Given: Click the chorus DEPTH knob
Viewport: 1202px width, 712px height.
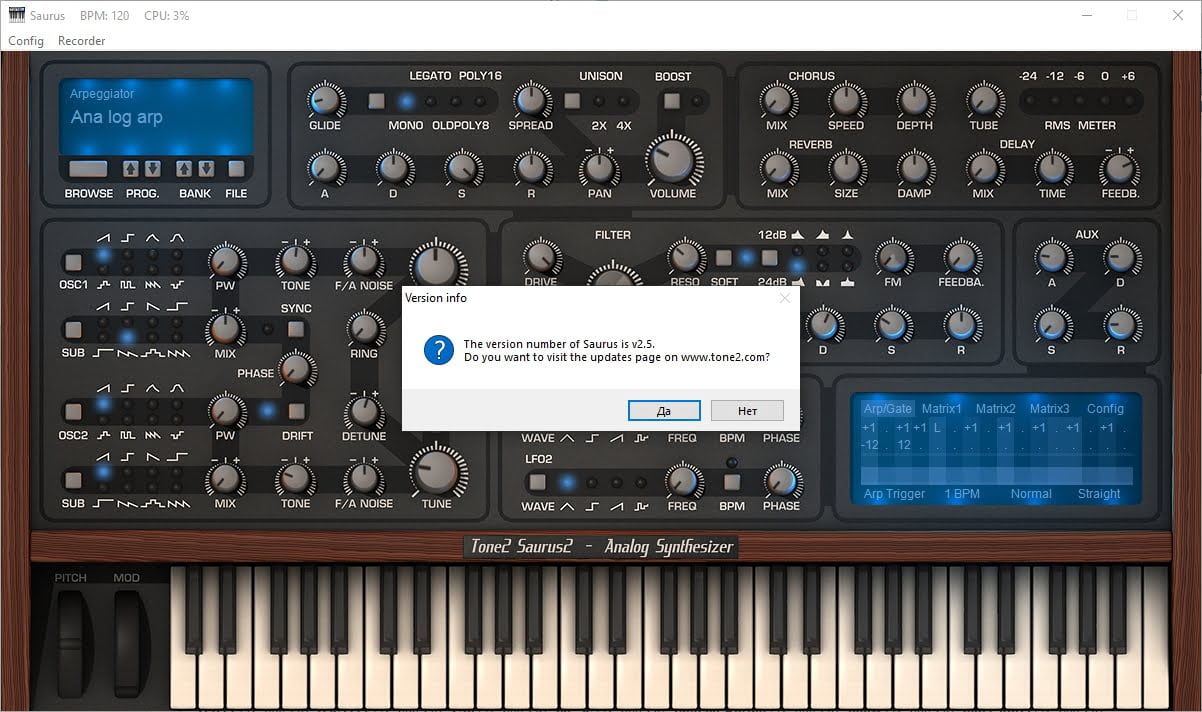Looking at the screenshot, I should [914, 101].
